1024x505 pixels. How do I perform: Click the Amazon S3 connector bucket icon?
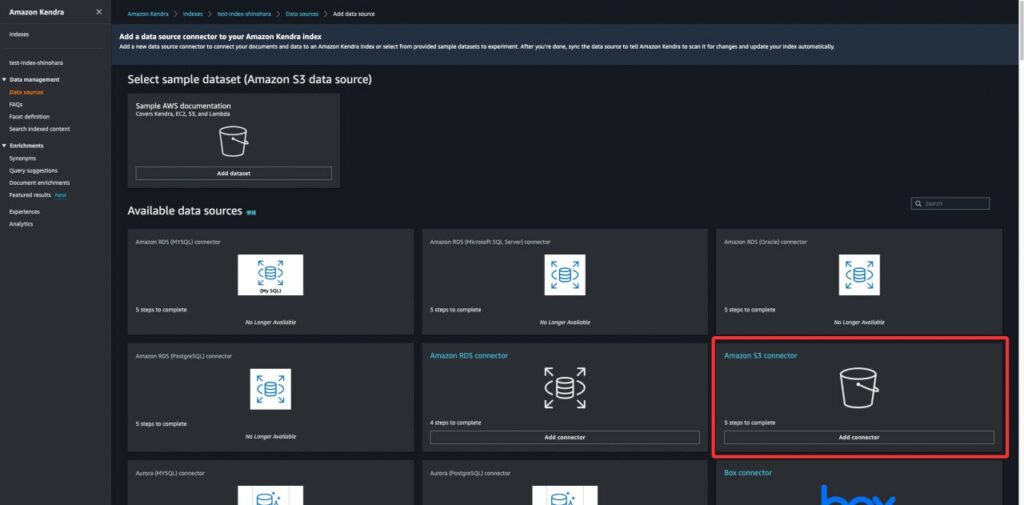tap(858, 388)
